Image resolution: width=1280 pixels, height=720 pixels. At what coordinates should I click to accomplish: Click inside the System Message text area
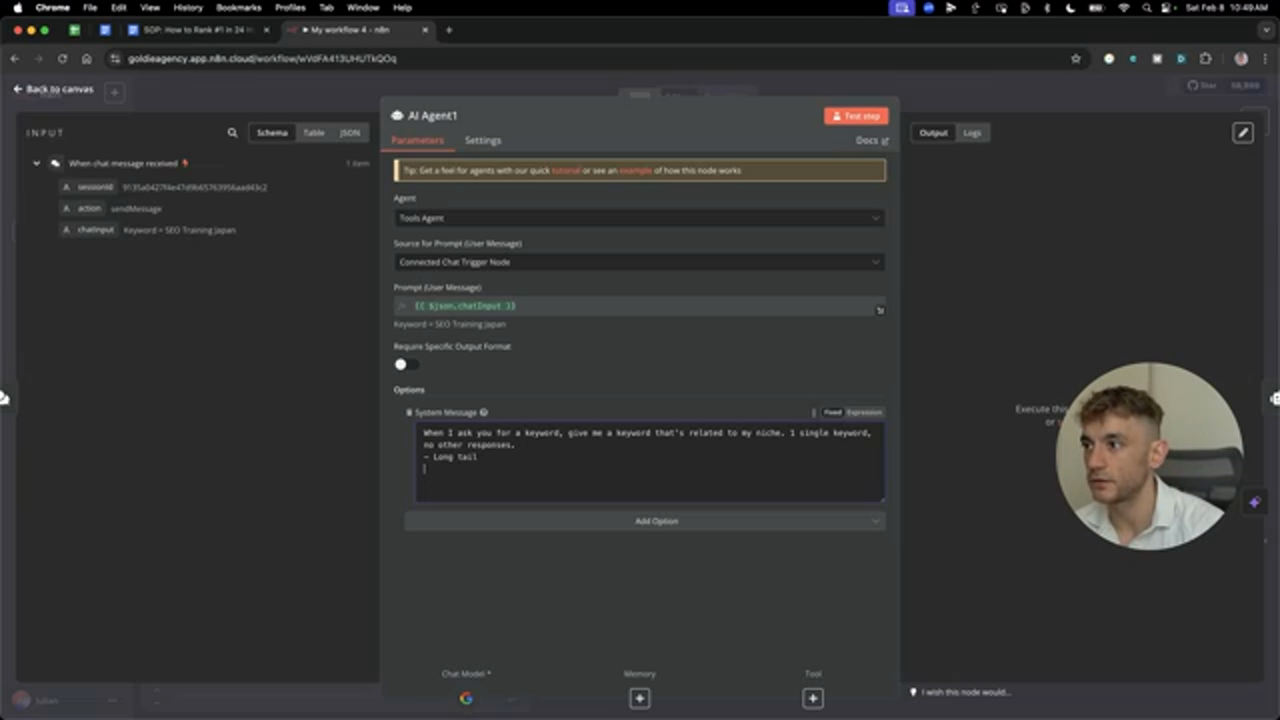point(649,462)
